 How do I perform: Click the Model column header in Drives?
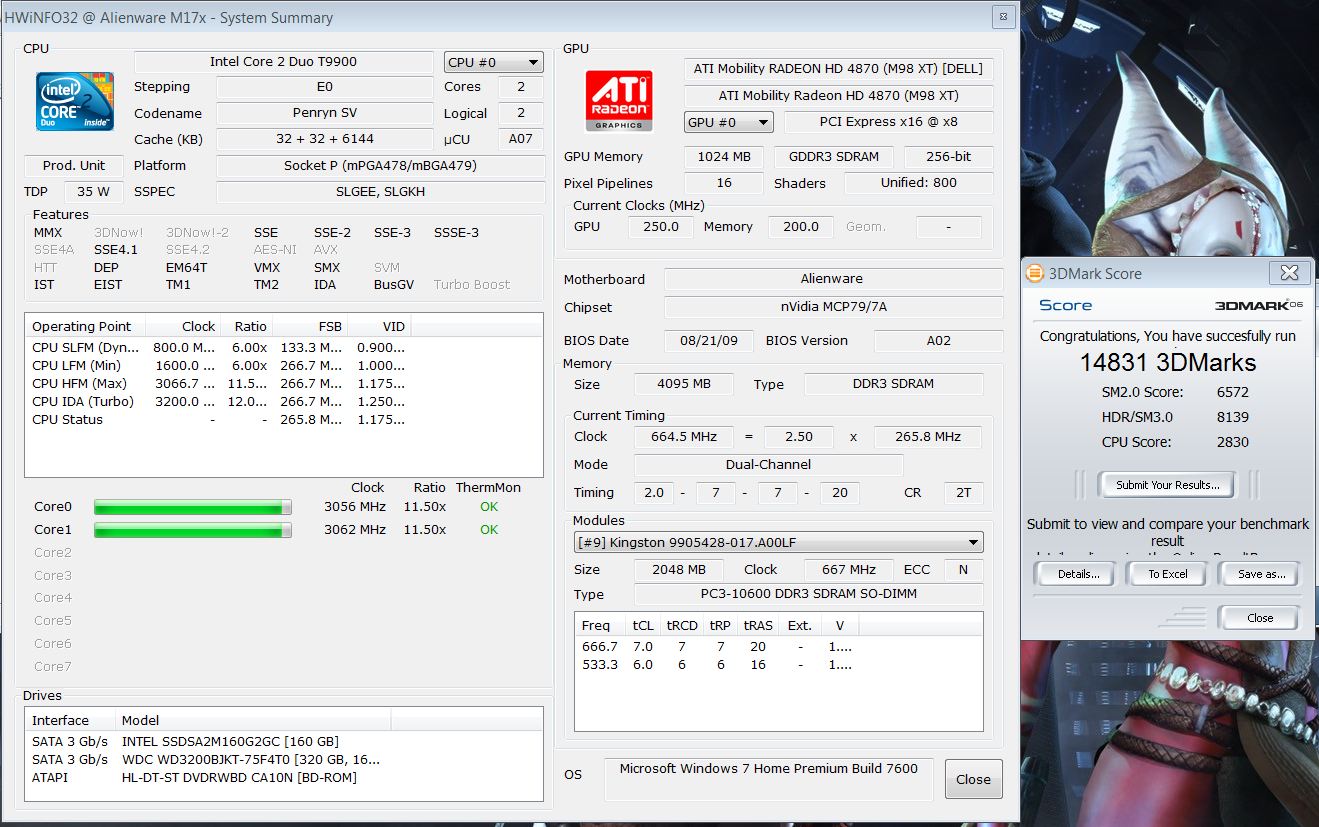tap(252, 720)
